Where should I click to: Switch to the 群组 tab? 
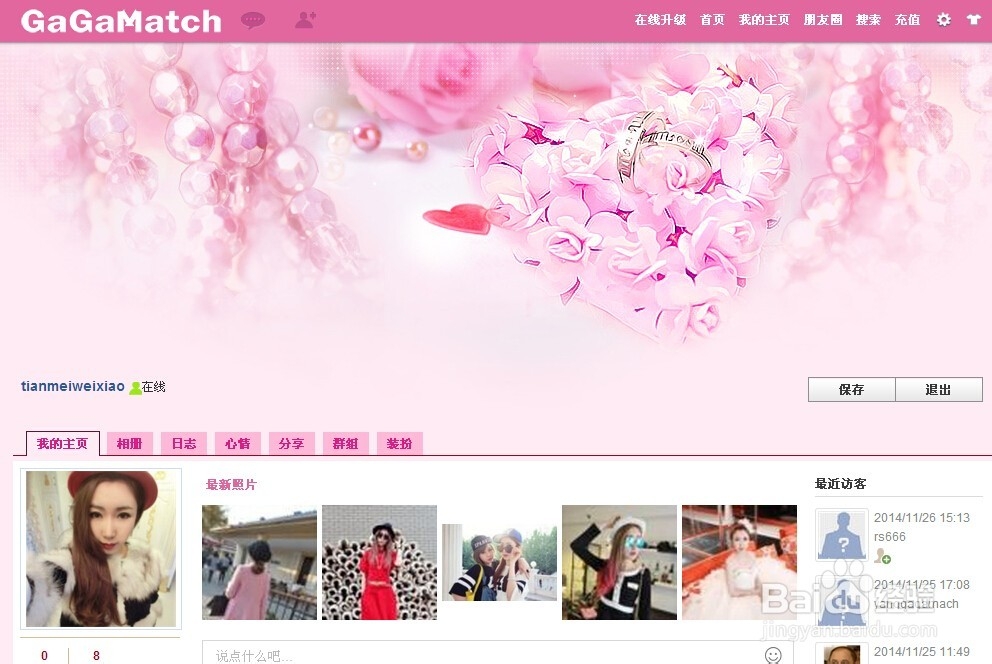(345, 443)
